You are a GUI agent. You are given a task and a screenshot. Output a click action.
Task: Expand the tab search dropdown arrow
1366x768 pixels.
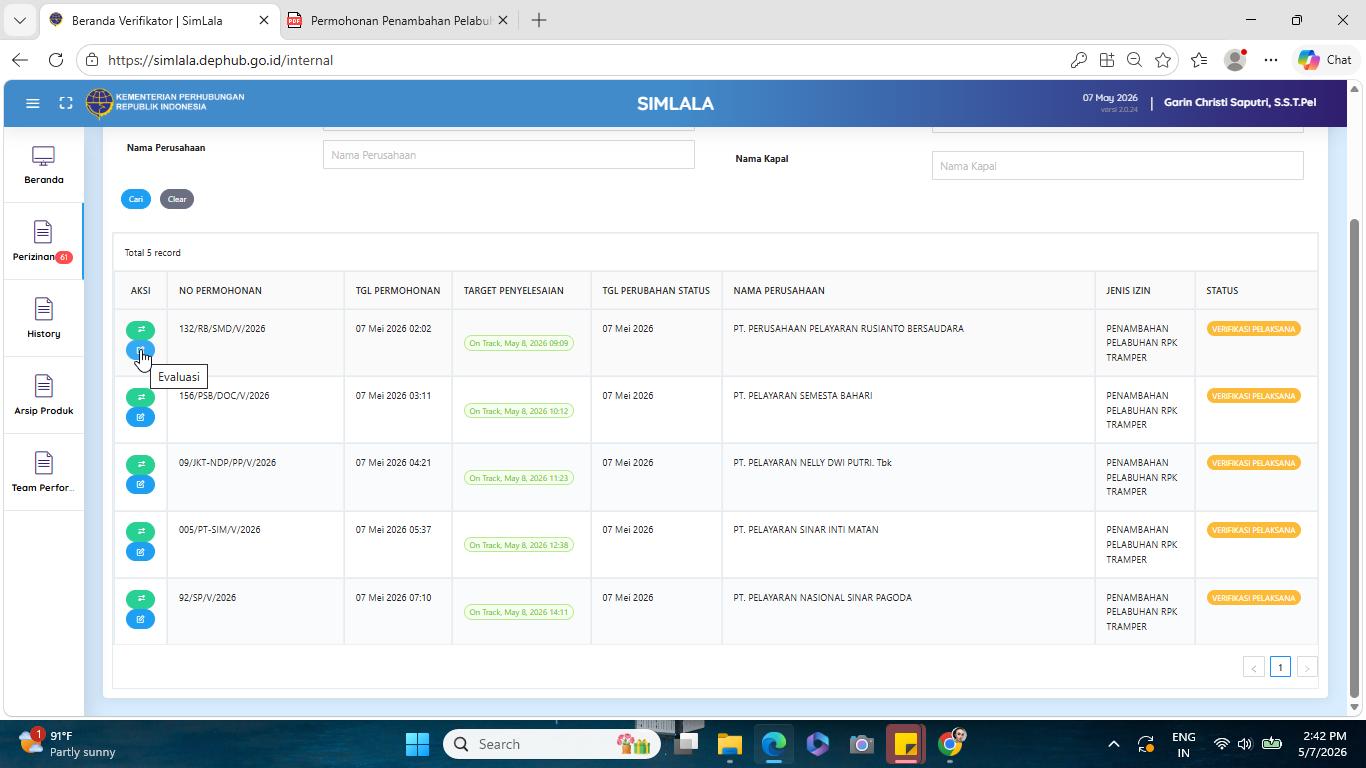click(x=19, y=20)
